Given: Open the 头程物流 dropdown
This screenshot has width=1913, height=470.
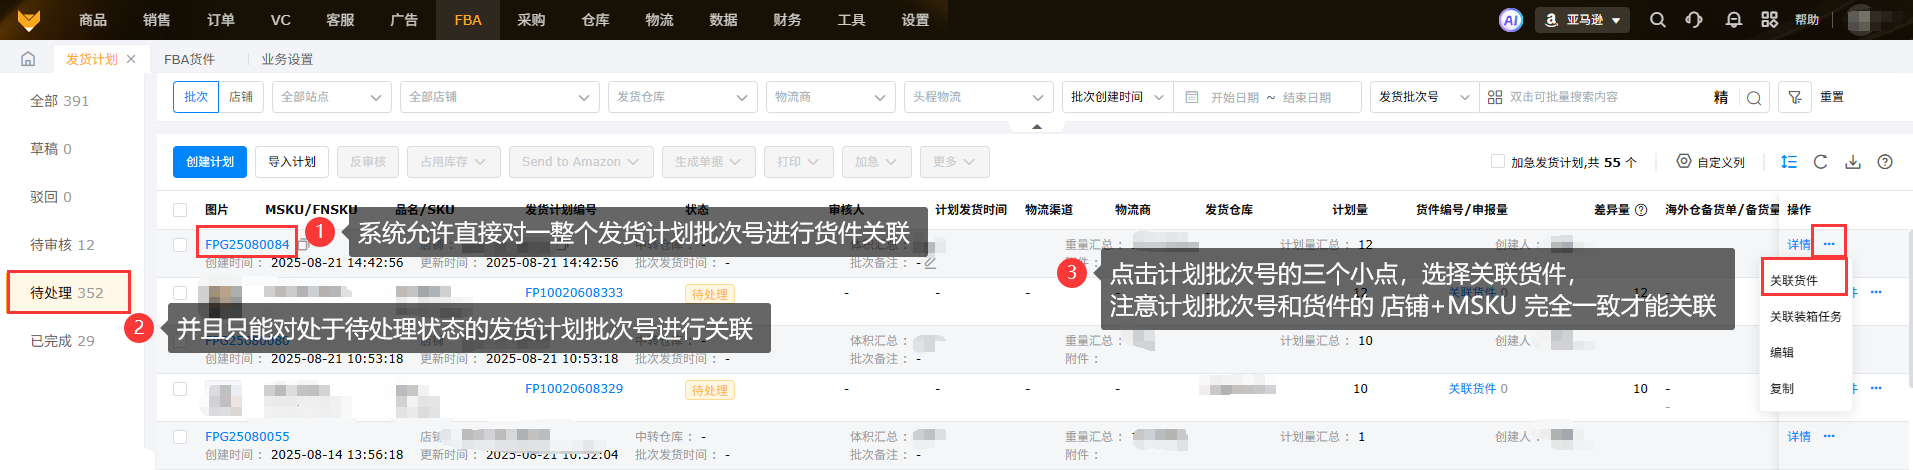Looking at the screenshot, I should click(x=979, y=97).
